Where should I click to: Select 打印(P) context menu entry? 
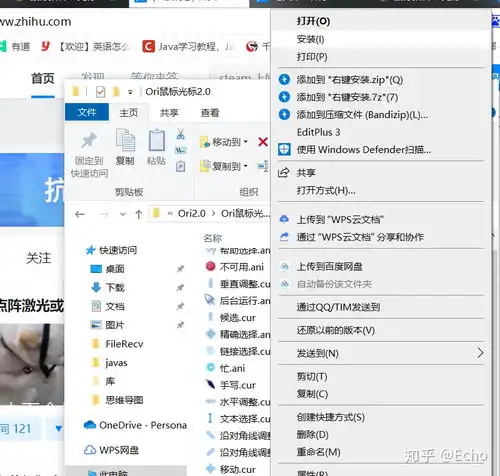(x=312, y=57)
